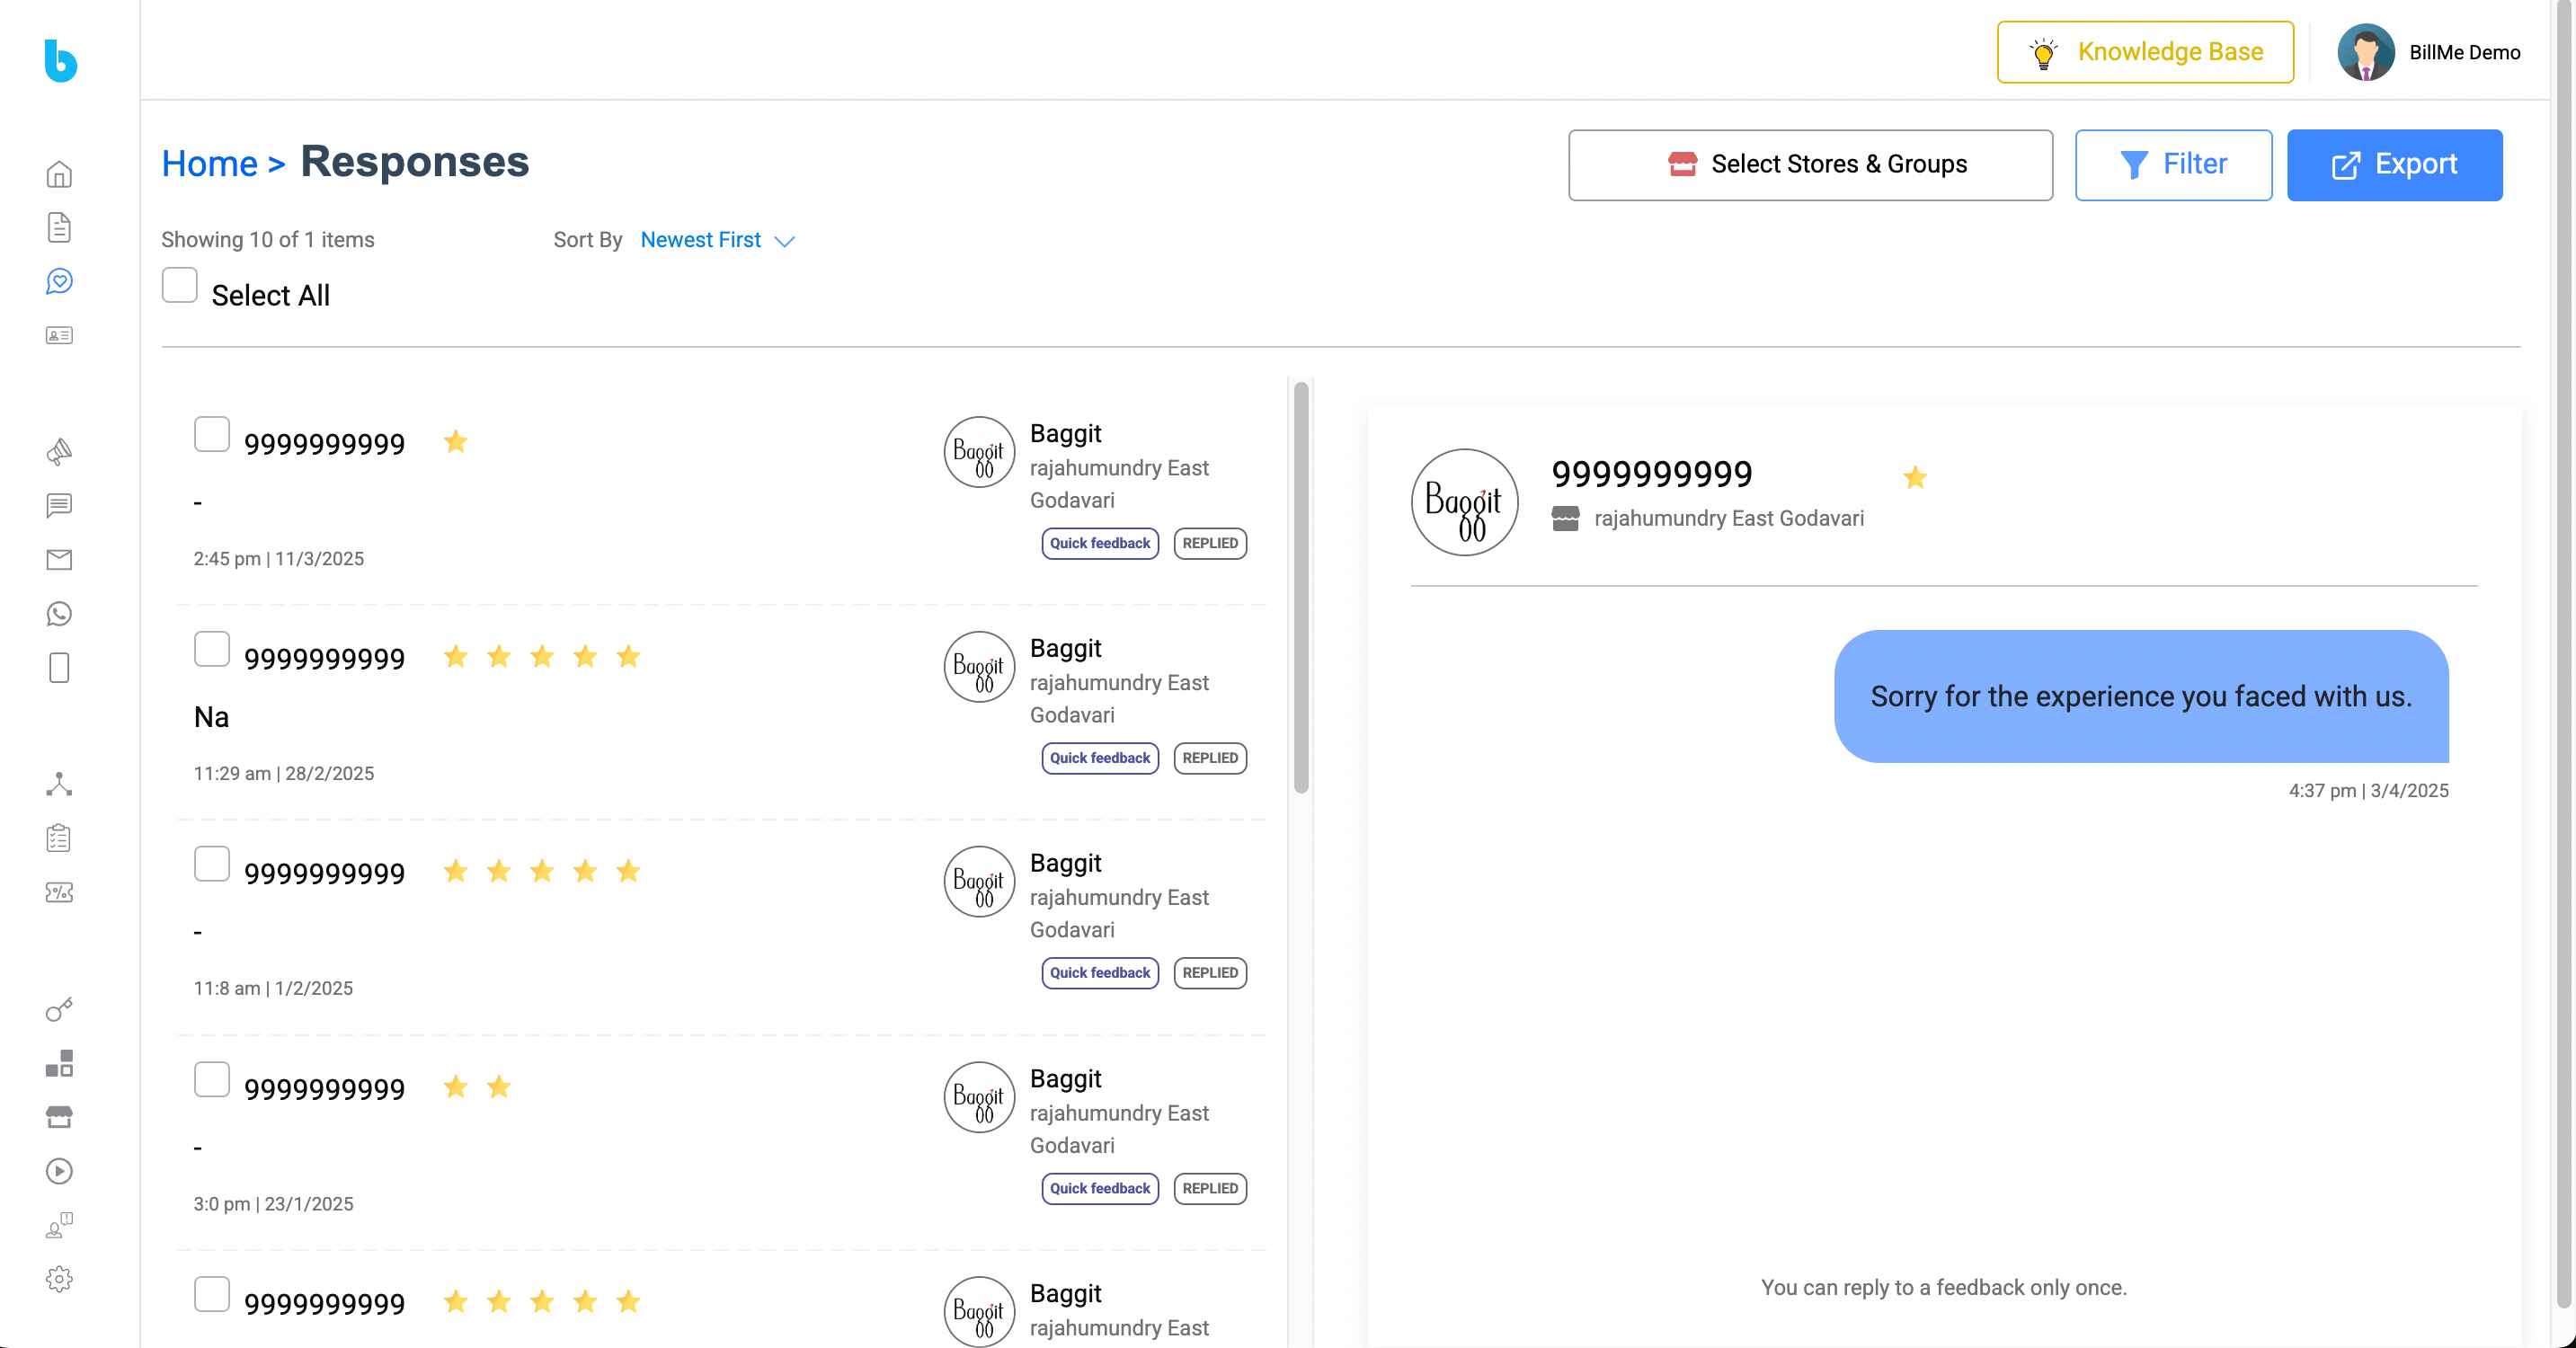Screen dimensions: 2576x1348
Task: Check the Select All checkbox
Action: (180, 285)
